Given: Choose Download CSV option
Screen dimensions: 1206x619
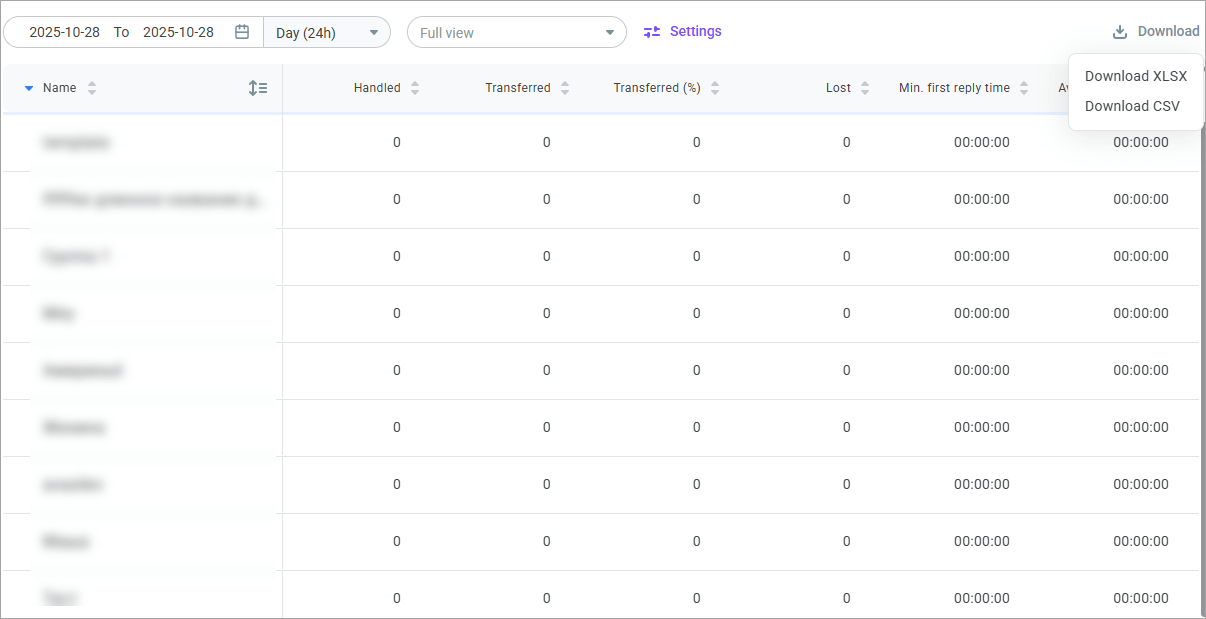Looking at the screenshot, I should (x=1132, y=106).
